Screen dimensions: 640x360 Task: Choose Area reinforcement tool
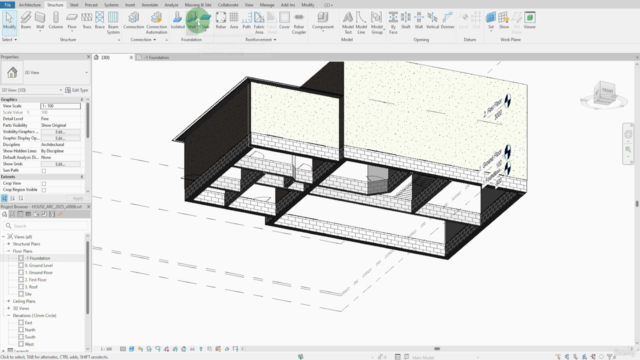[x=234, y=20]
